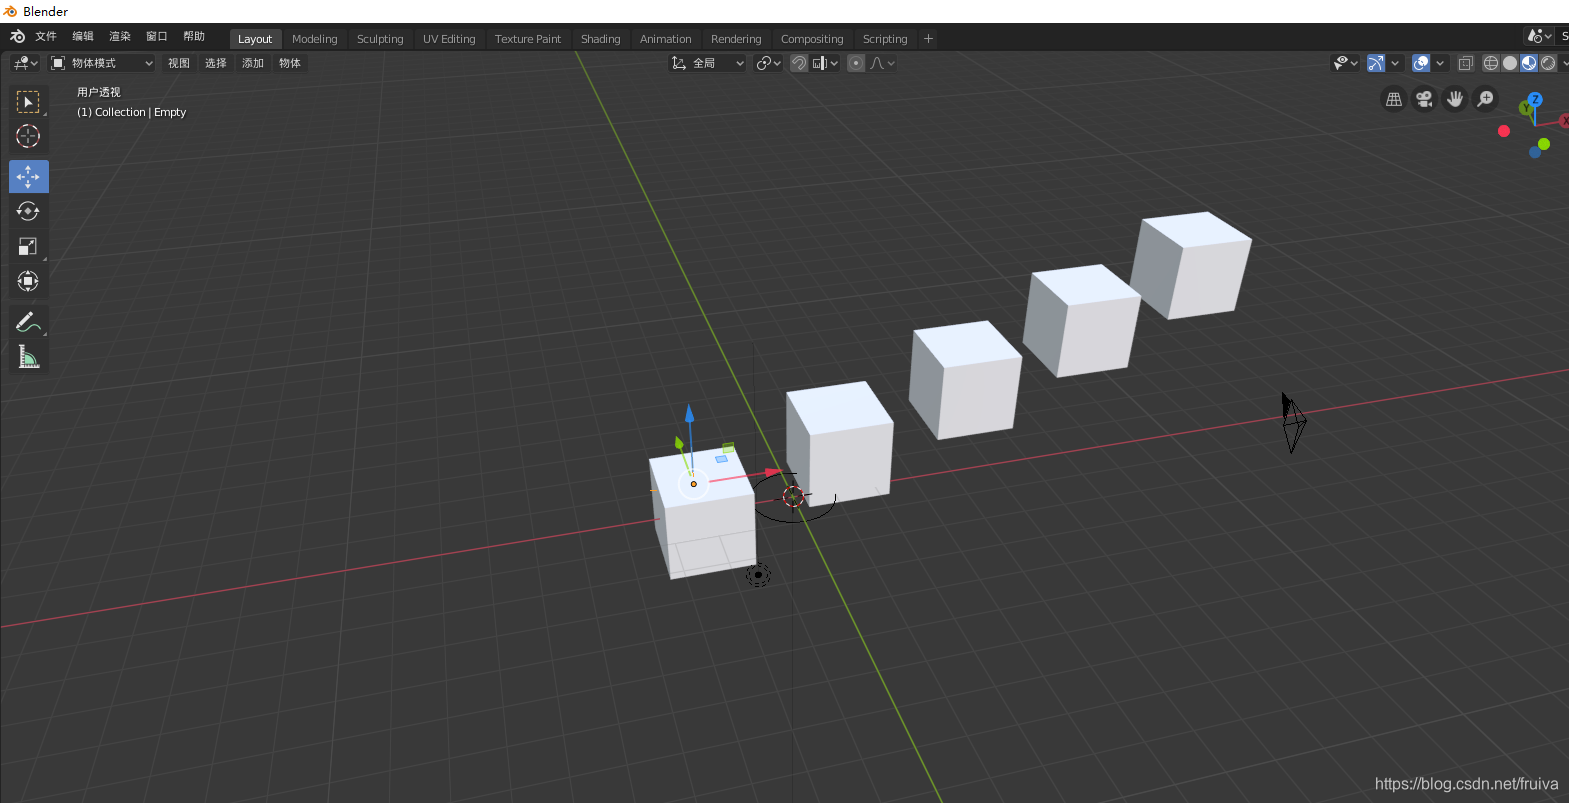Switch to the Texture Paint tab
The image size is (1569, 803).
528,39
